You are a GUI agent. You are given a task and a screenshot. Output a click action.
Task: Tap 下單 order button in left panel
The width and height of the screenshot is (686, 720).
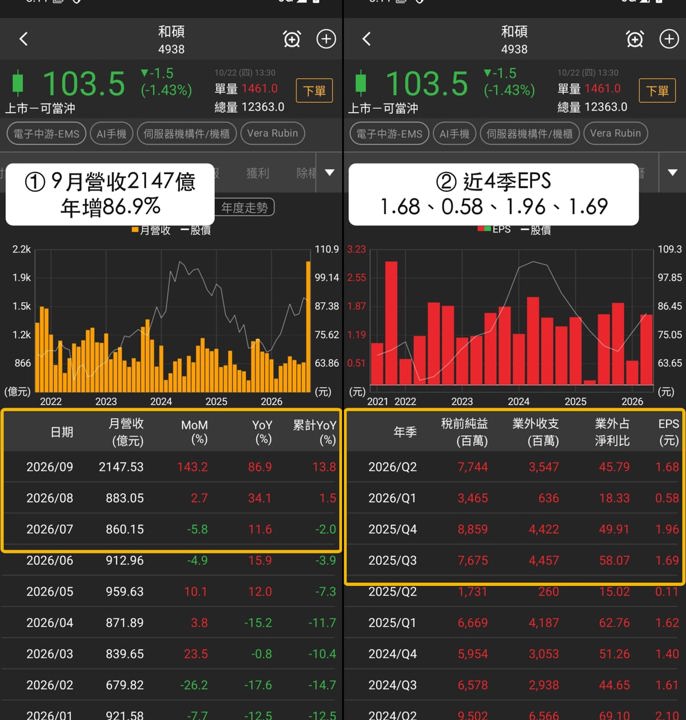pos(315,90)
